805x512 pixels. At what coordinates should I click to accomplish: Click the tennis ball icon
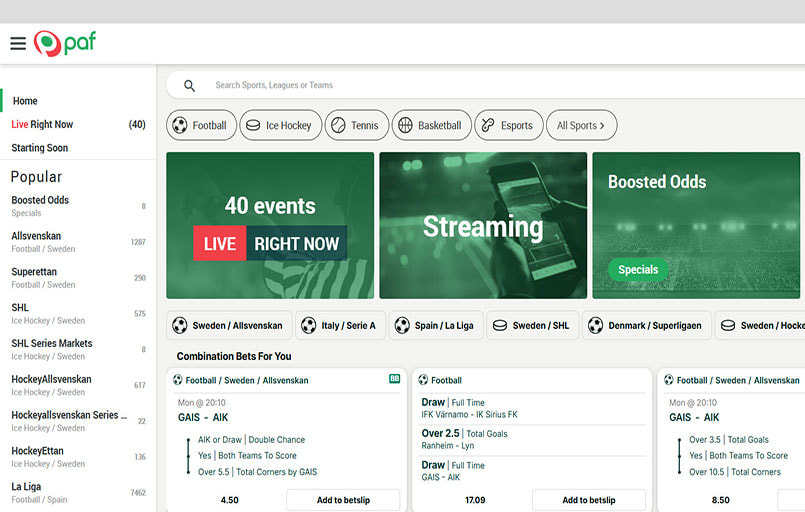[x=338, y=125]
